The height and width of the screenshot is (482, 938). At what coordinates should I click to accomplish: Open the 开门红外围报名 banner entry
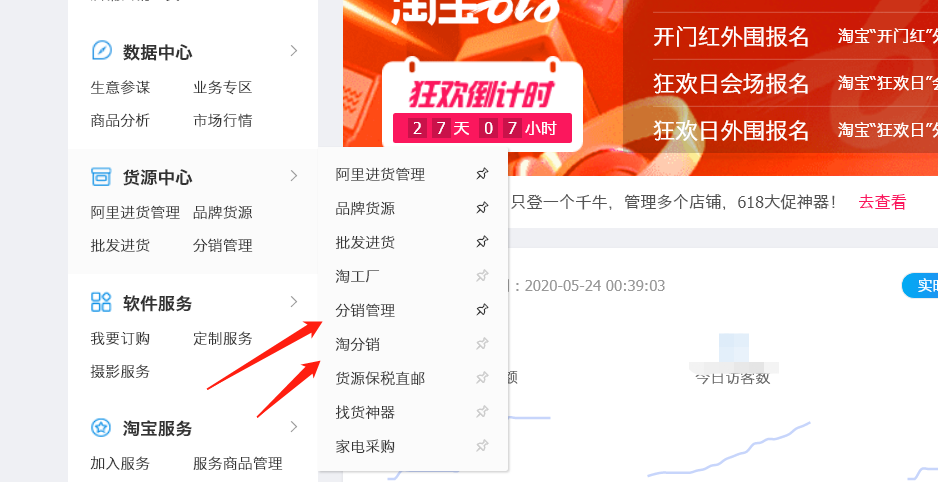[x=731, y=37]
